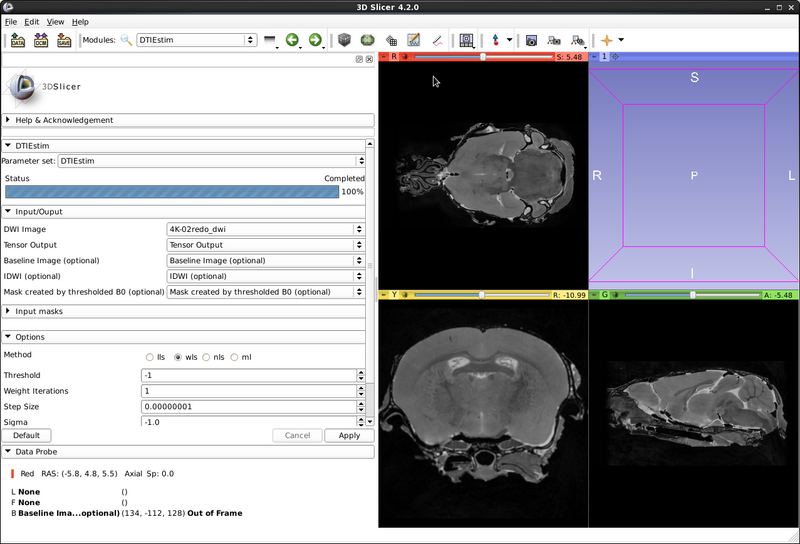Go to previous module with back arrow
The width and height of the screenshot is (800, 544).
[292, 40]
